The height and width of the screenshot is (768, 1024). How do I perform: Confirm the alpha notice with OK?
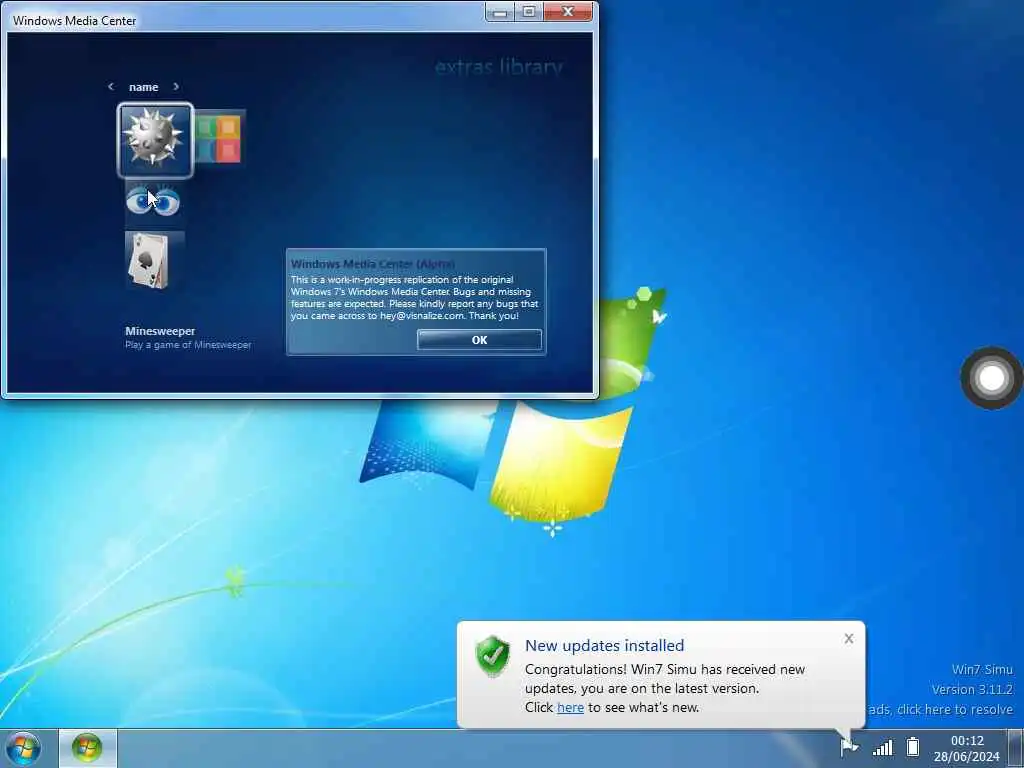click(479, 340)
